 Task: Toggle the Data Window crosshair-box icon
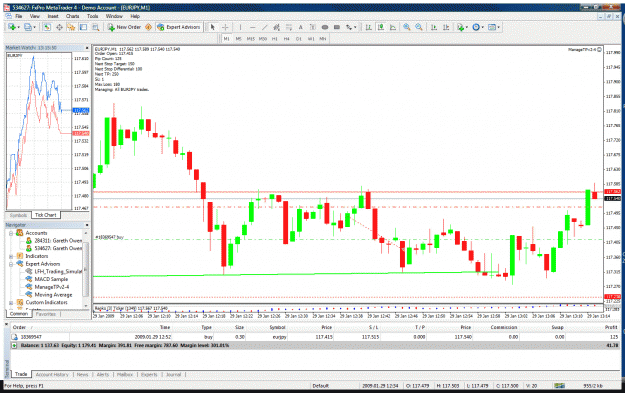(x=59, y=27)
